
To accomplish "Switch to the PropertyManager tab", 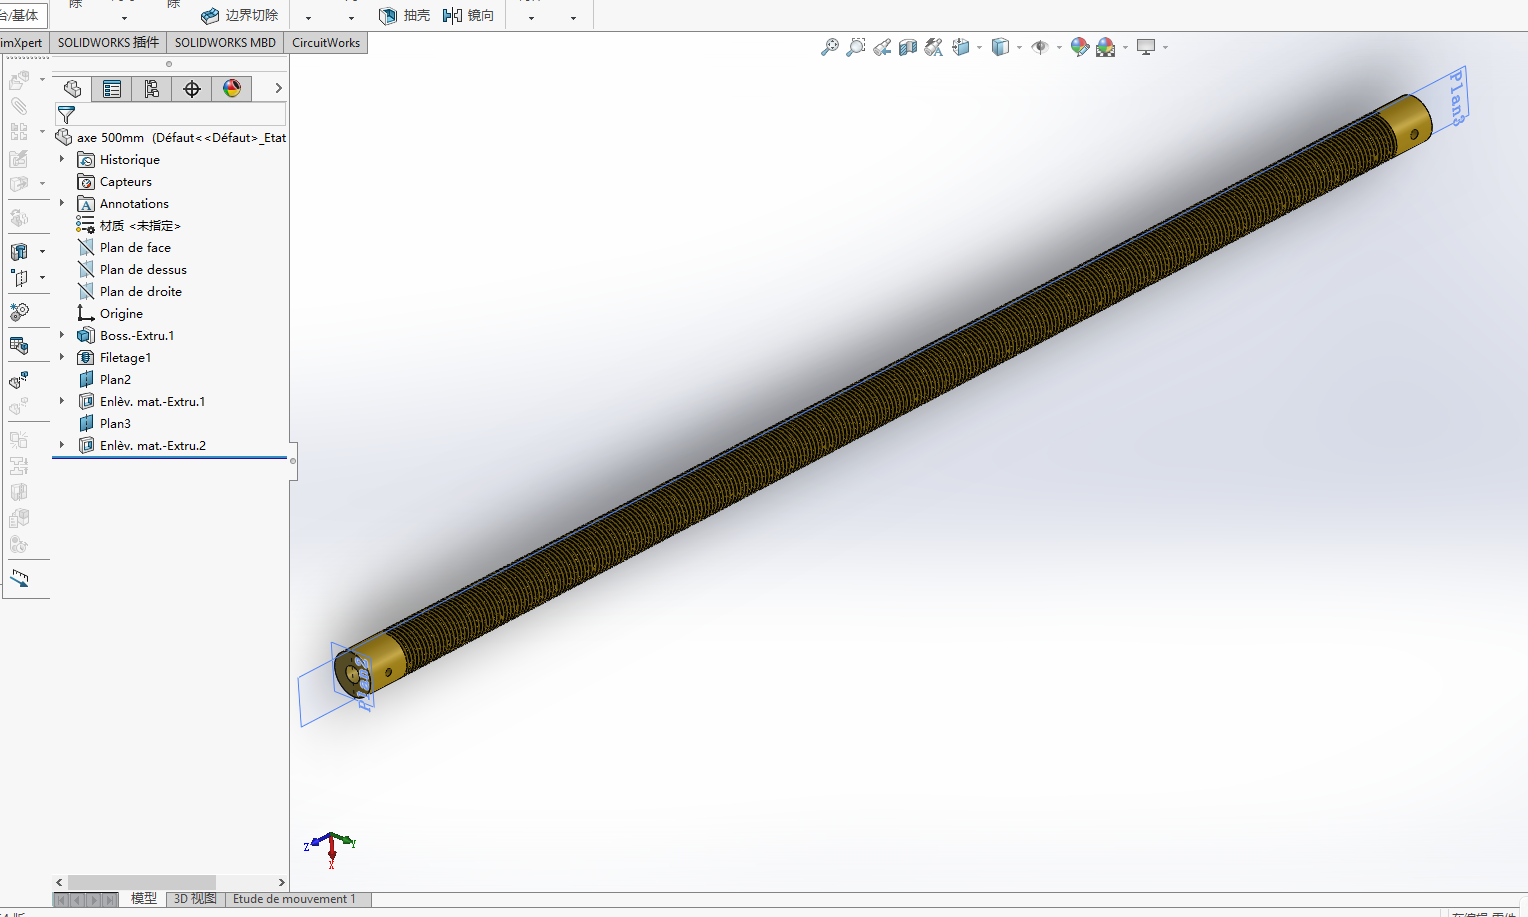I will coord(112,89).
